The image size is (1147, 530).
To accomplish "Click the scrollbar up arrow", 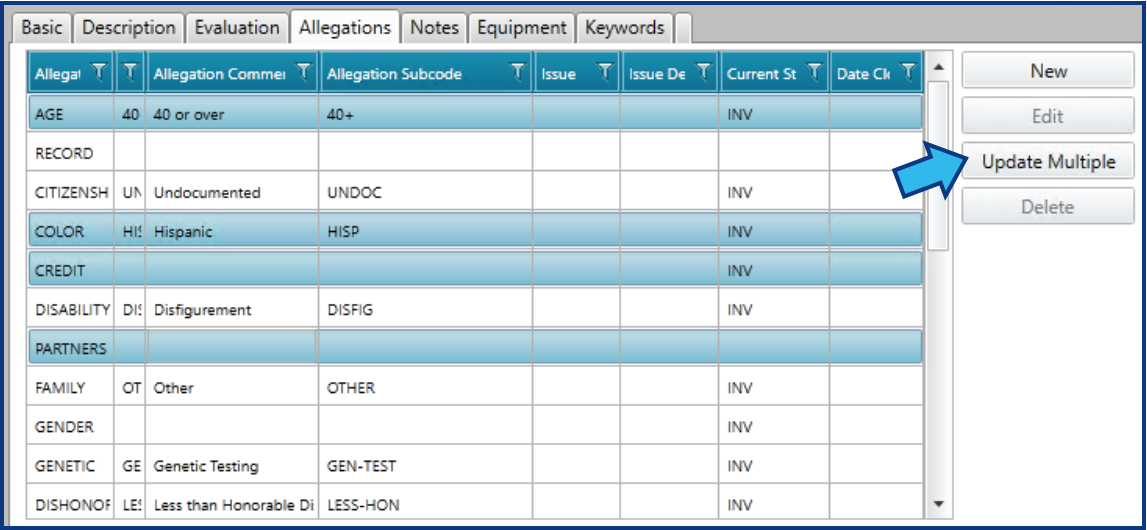I will point(939,67).
